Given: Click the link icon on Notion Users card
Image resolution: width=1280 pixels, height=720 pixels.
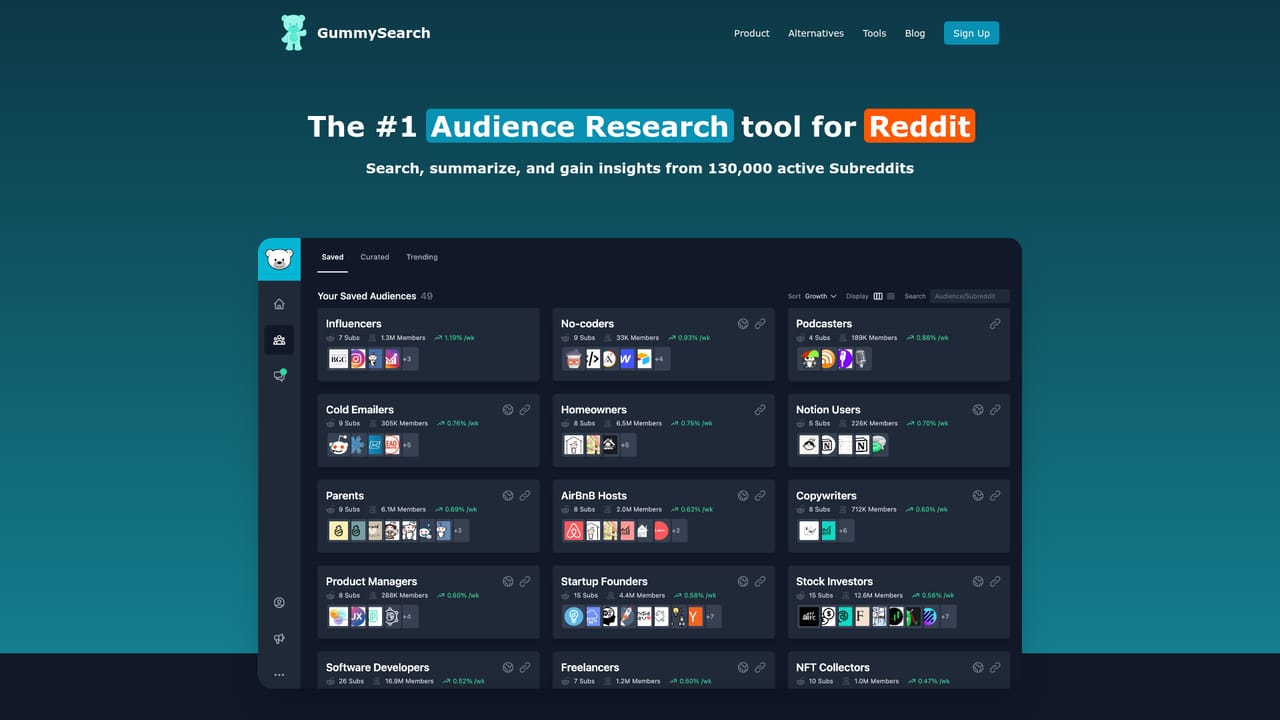Looking at the screenshot, I should pos(995,410).
